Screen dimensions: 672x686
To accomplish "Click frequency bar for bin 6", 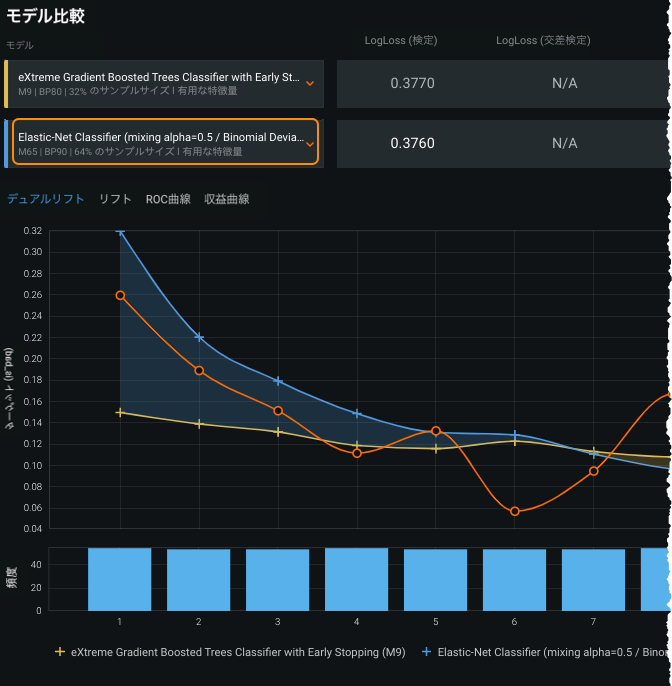I will click(x=514, y=580).
